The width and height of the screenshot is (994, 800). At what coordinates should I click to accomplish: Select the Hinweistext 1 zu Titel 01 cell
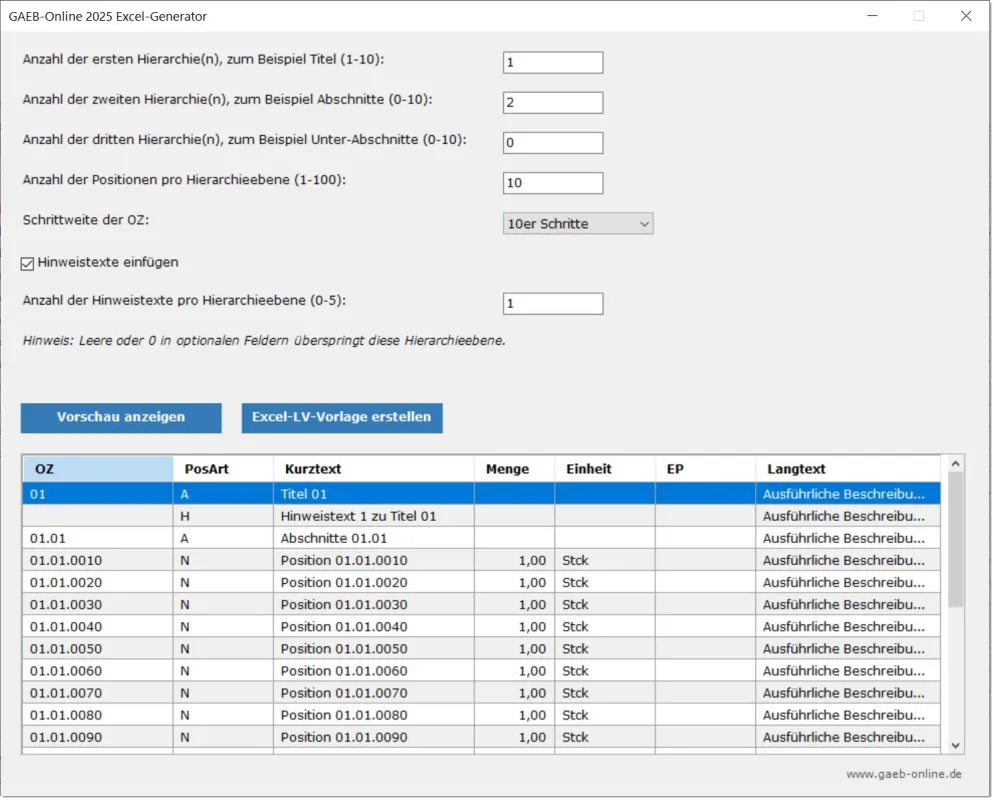[374, 516]
